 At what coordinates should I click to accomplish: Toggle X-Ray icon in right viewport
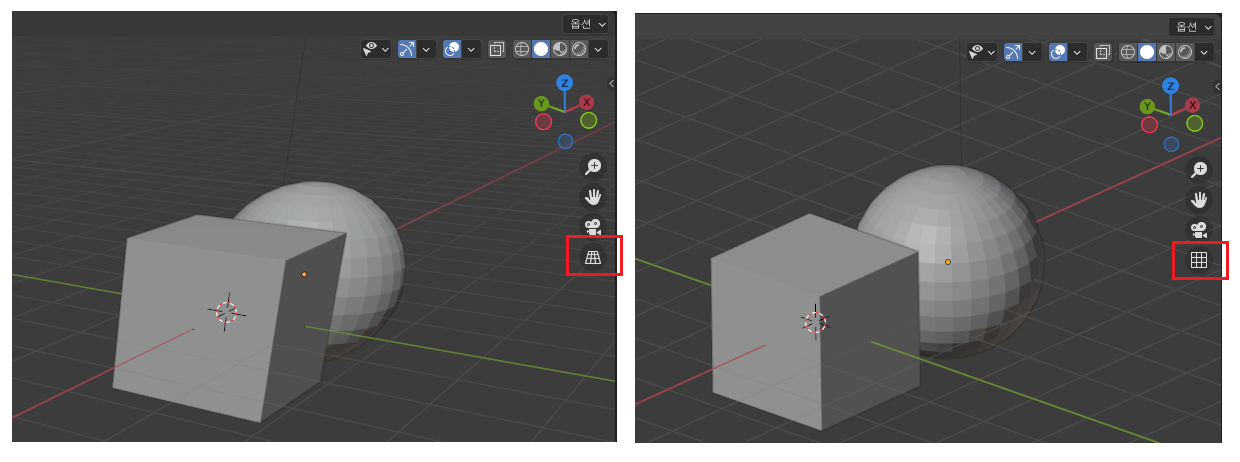(1103, 51)
